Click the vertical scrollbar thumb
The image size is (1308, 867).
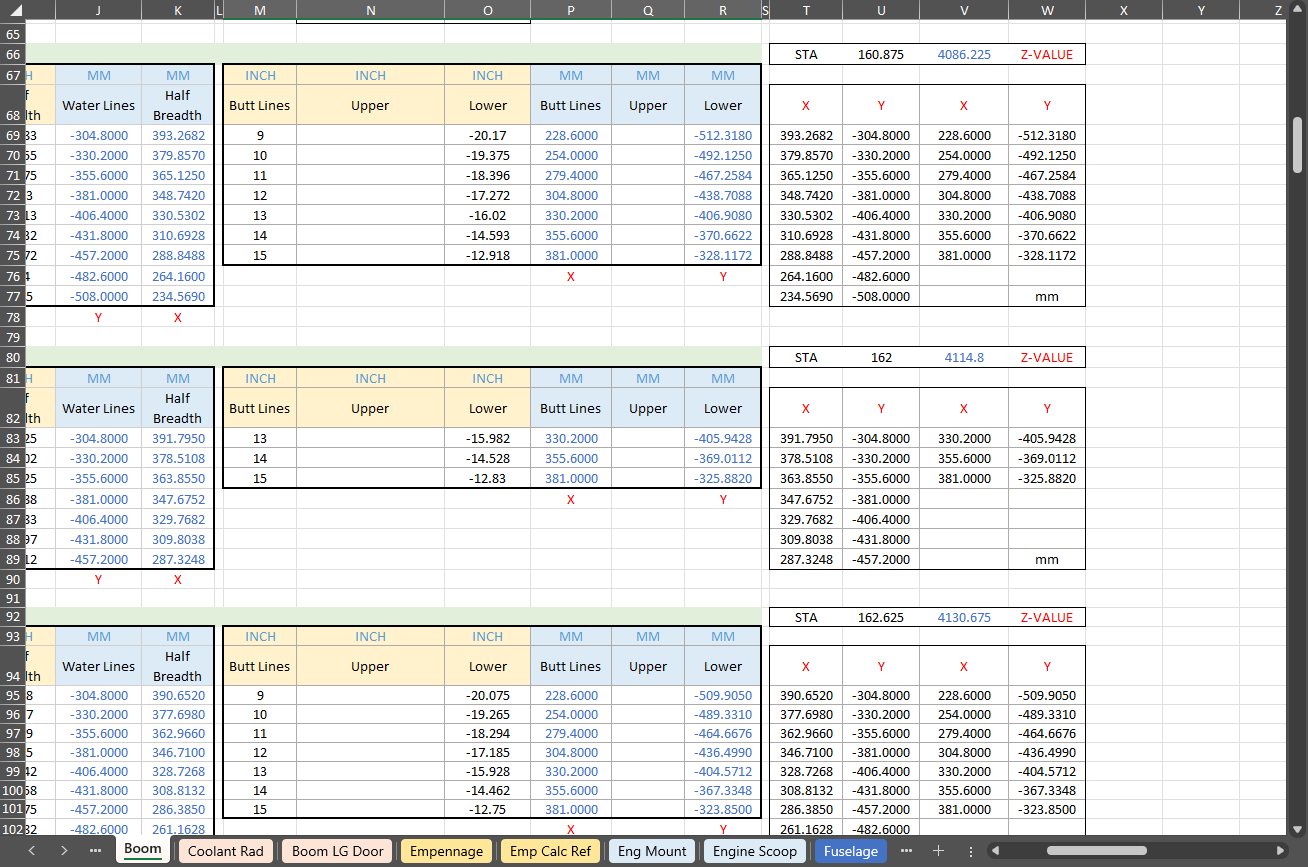coord(1297,145)
